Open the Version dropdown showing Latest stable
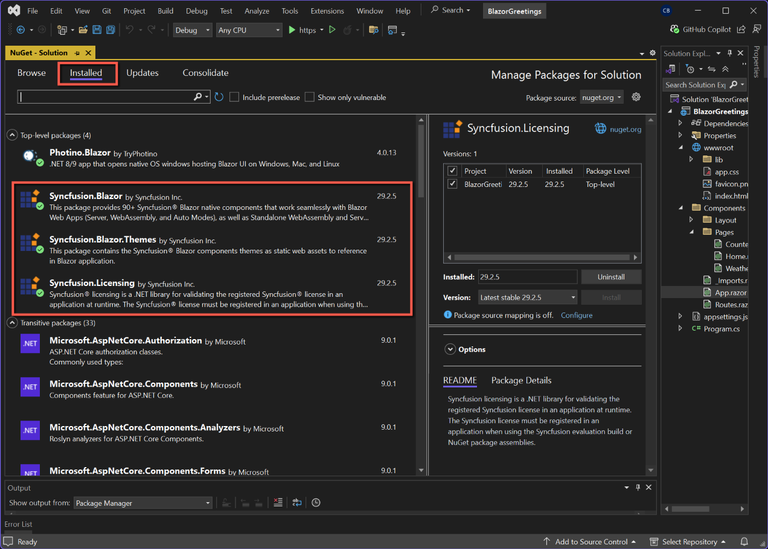Image resolution: width=768 pixels, height=549 pixels. [528, 297]
